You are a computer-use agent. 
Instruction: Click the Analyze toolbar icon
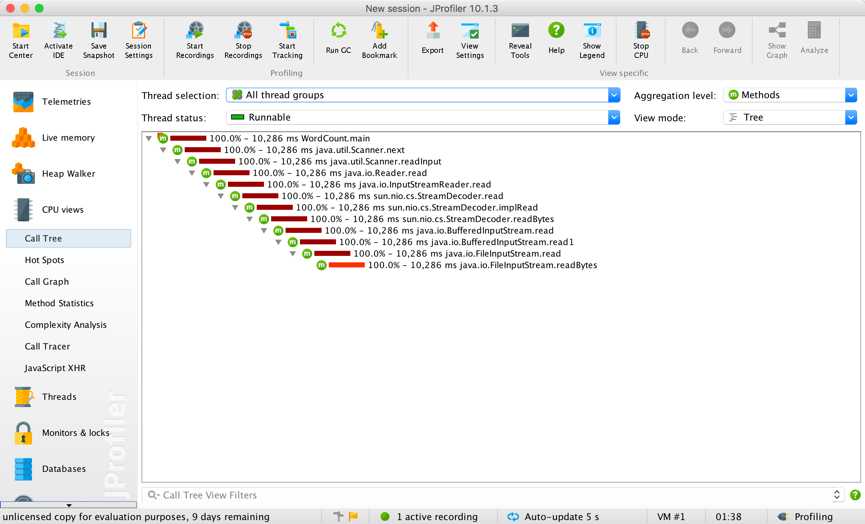pyautogui.click(x=814, y=38)
